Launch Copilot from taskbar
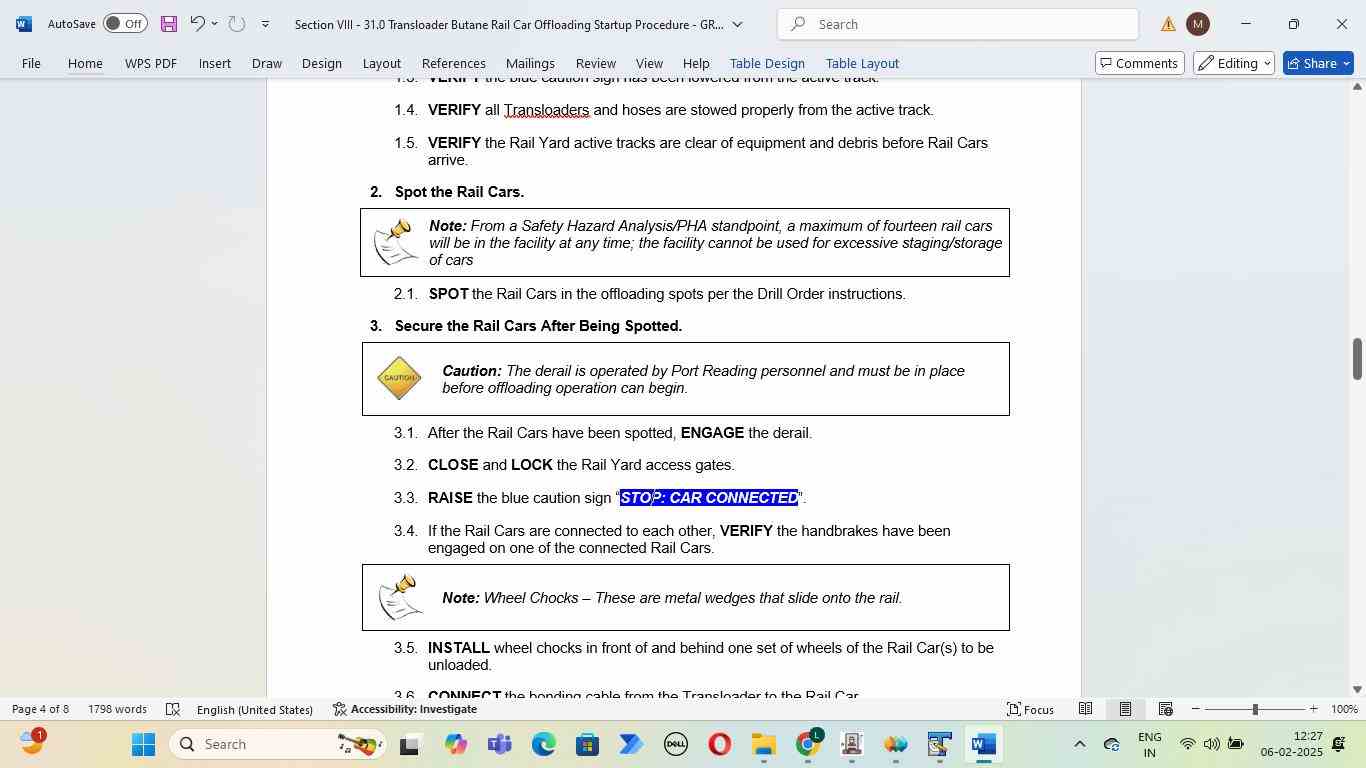The height and width of the screenshot is (768, 1366). tap(456, 745)
